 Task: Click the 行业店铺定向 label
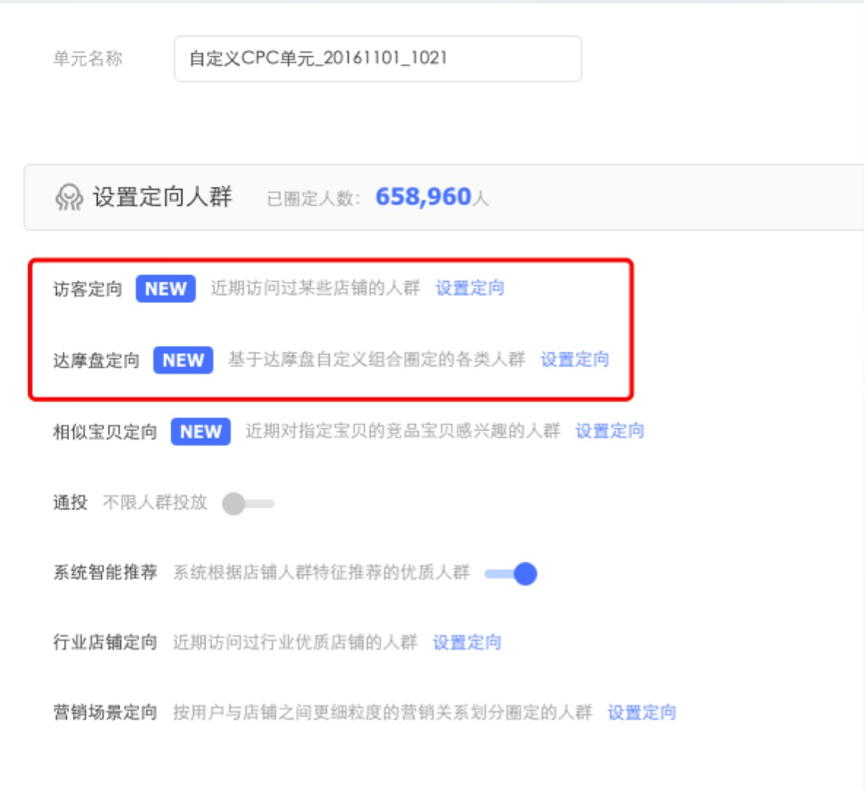coord(105,643)
